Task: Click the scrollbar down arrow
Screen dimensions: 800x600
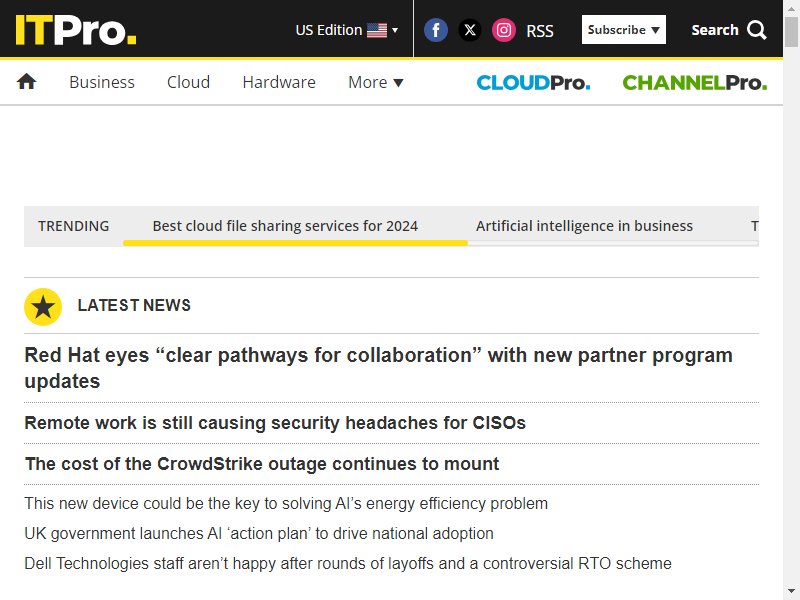Action: [x=791, y=592]
